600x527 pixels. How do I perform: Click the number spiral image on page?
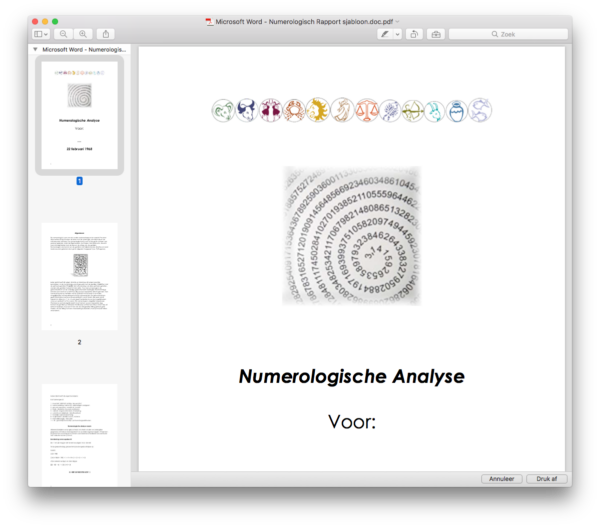pyautogui.click(x=351, y=236)
